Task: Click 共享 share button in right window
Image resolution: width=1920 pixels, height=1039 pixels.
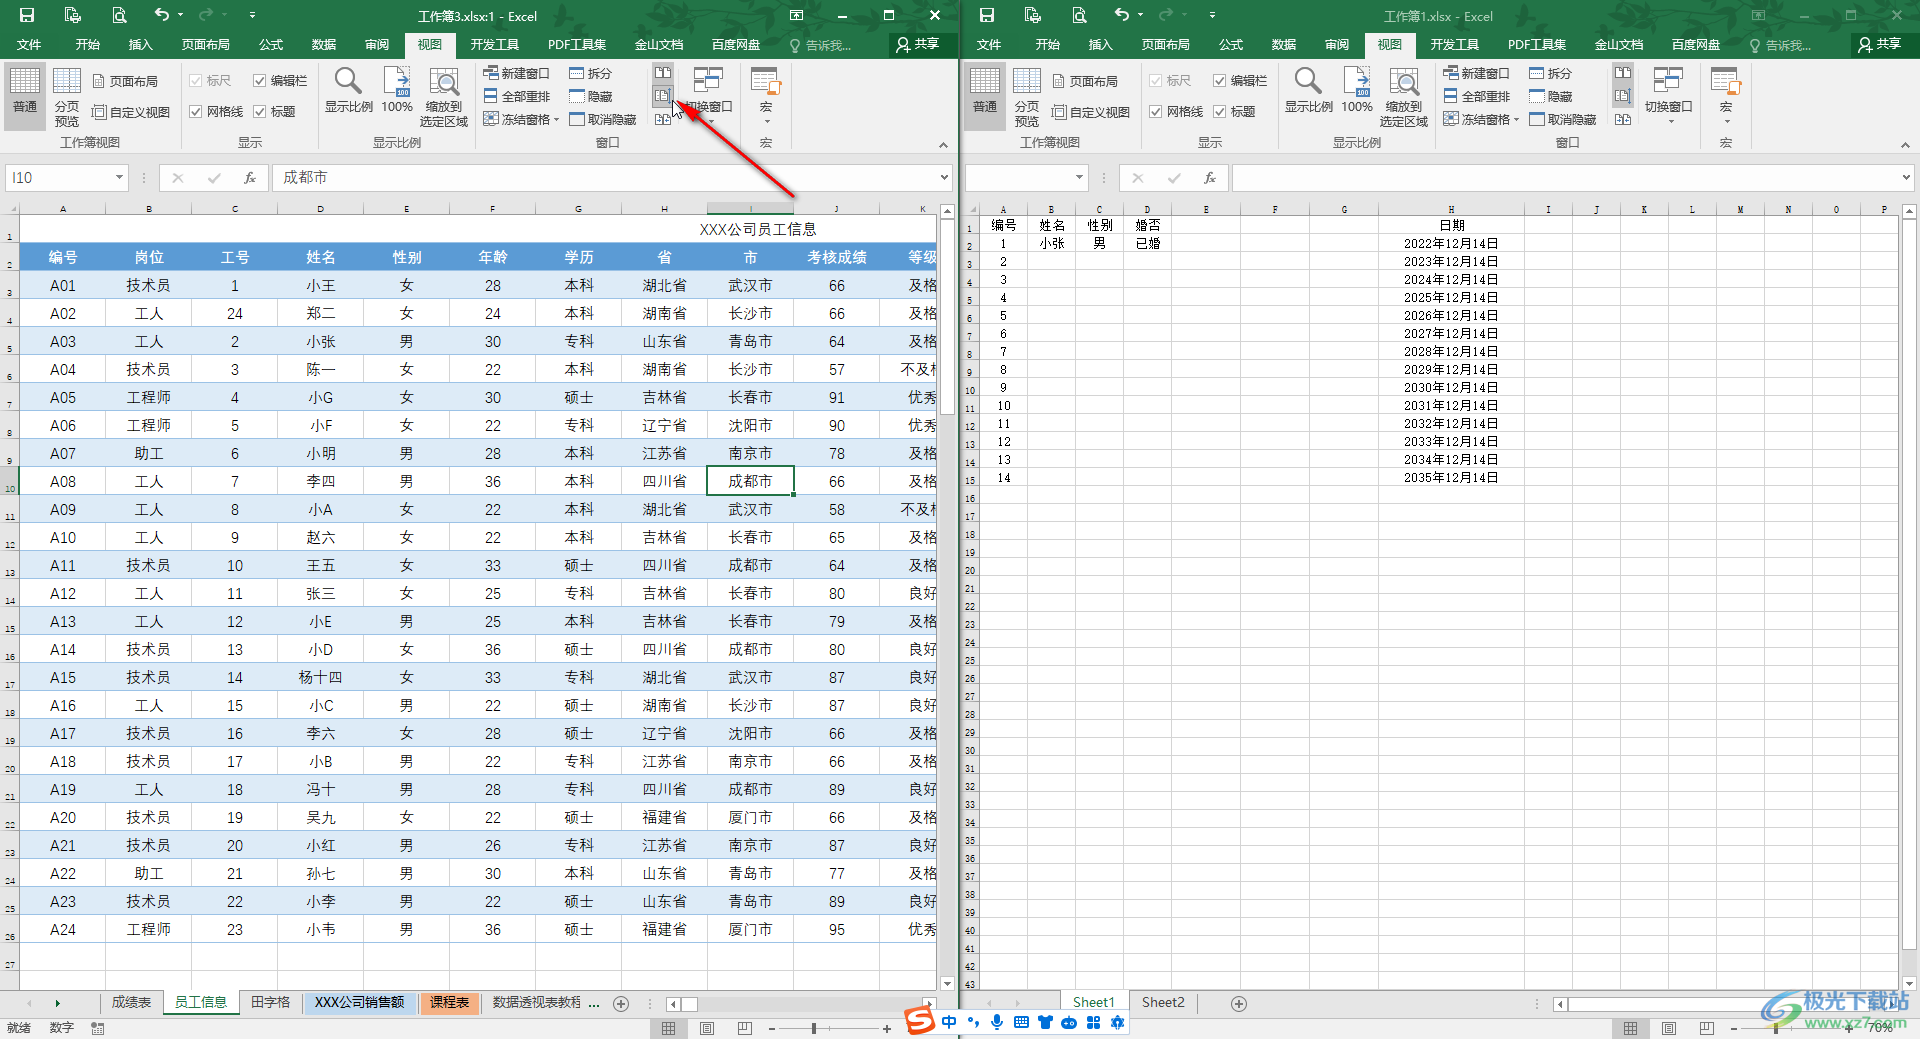Action: (x=1879, y=45)
